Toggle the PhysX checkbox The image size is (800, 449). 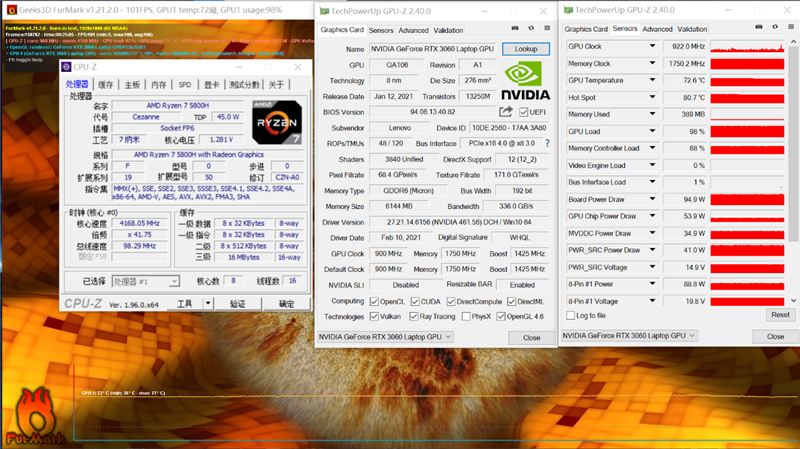(x=461, y=316)
